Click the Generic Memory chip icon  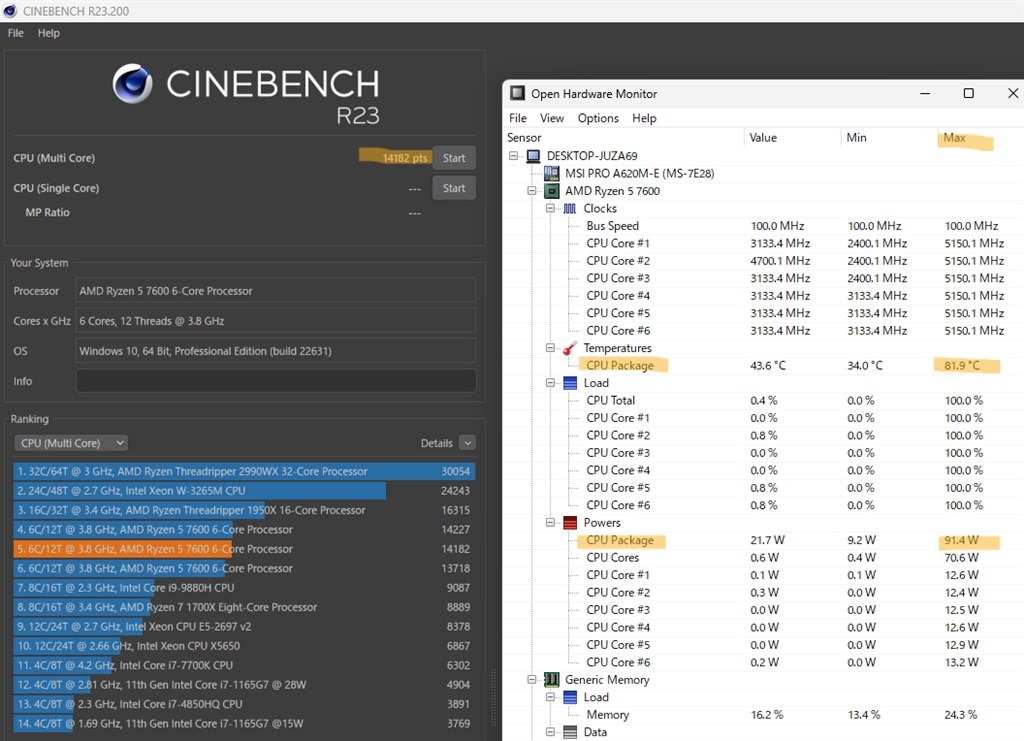pyautogui.click(x=552, y=680)
